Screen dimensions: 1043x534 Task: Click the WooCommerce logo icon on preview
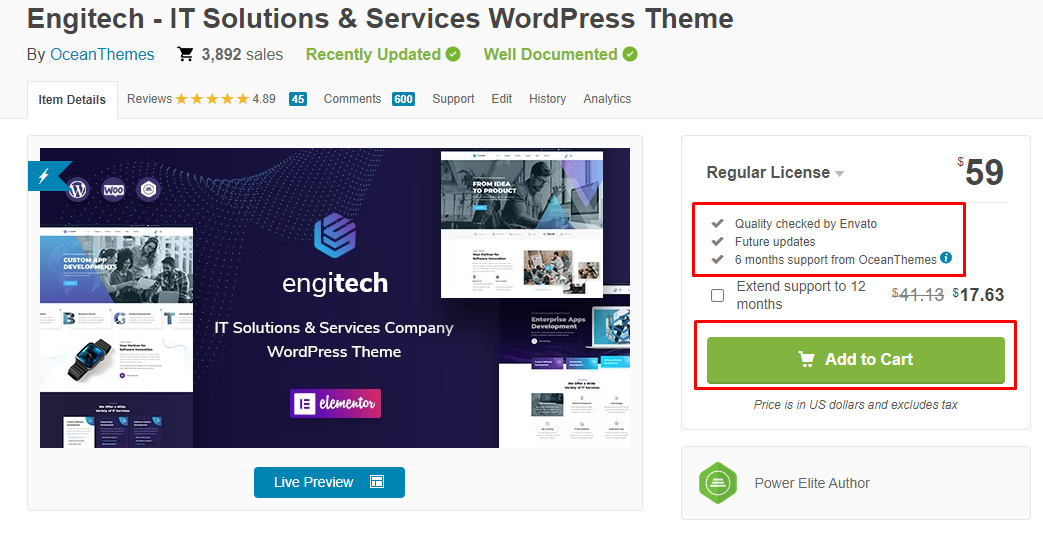click(x=113, y=190)
